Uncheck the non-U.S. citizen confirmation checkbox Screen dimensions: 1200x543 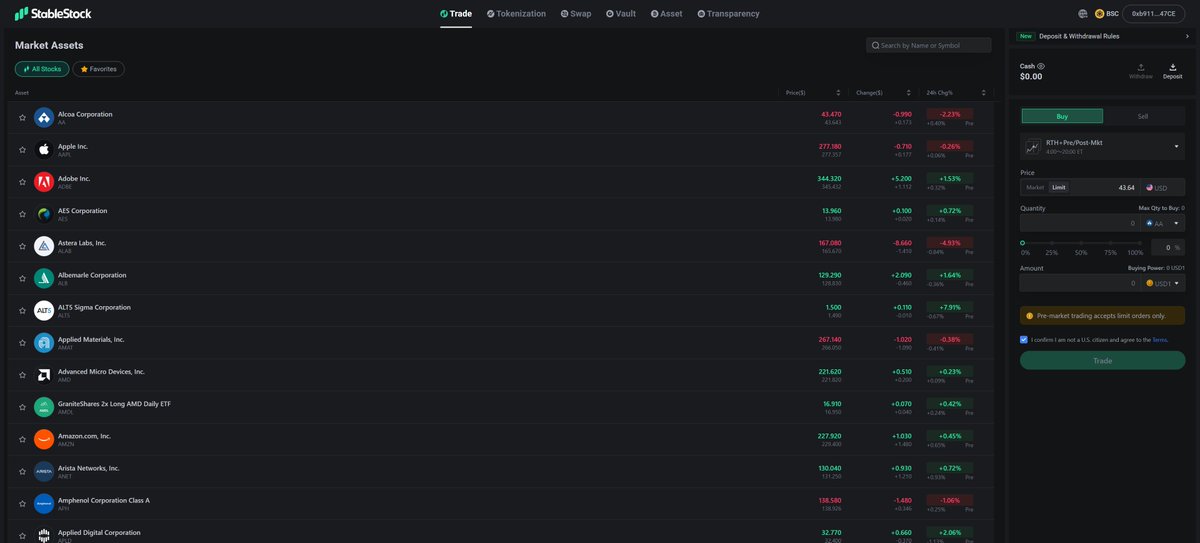[1024, 340]
